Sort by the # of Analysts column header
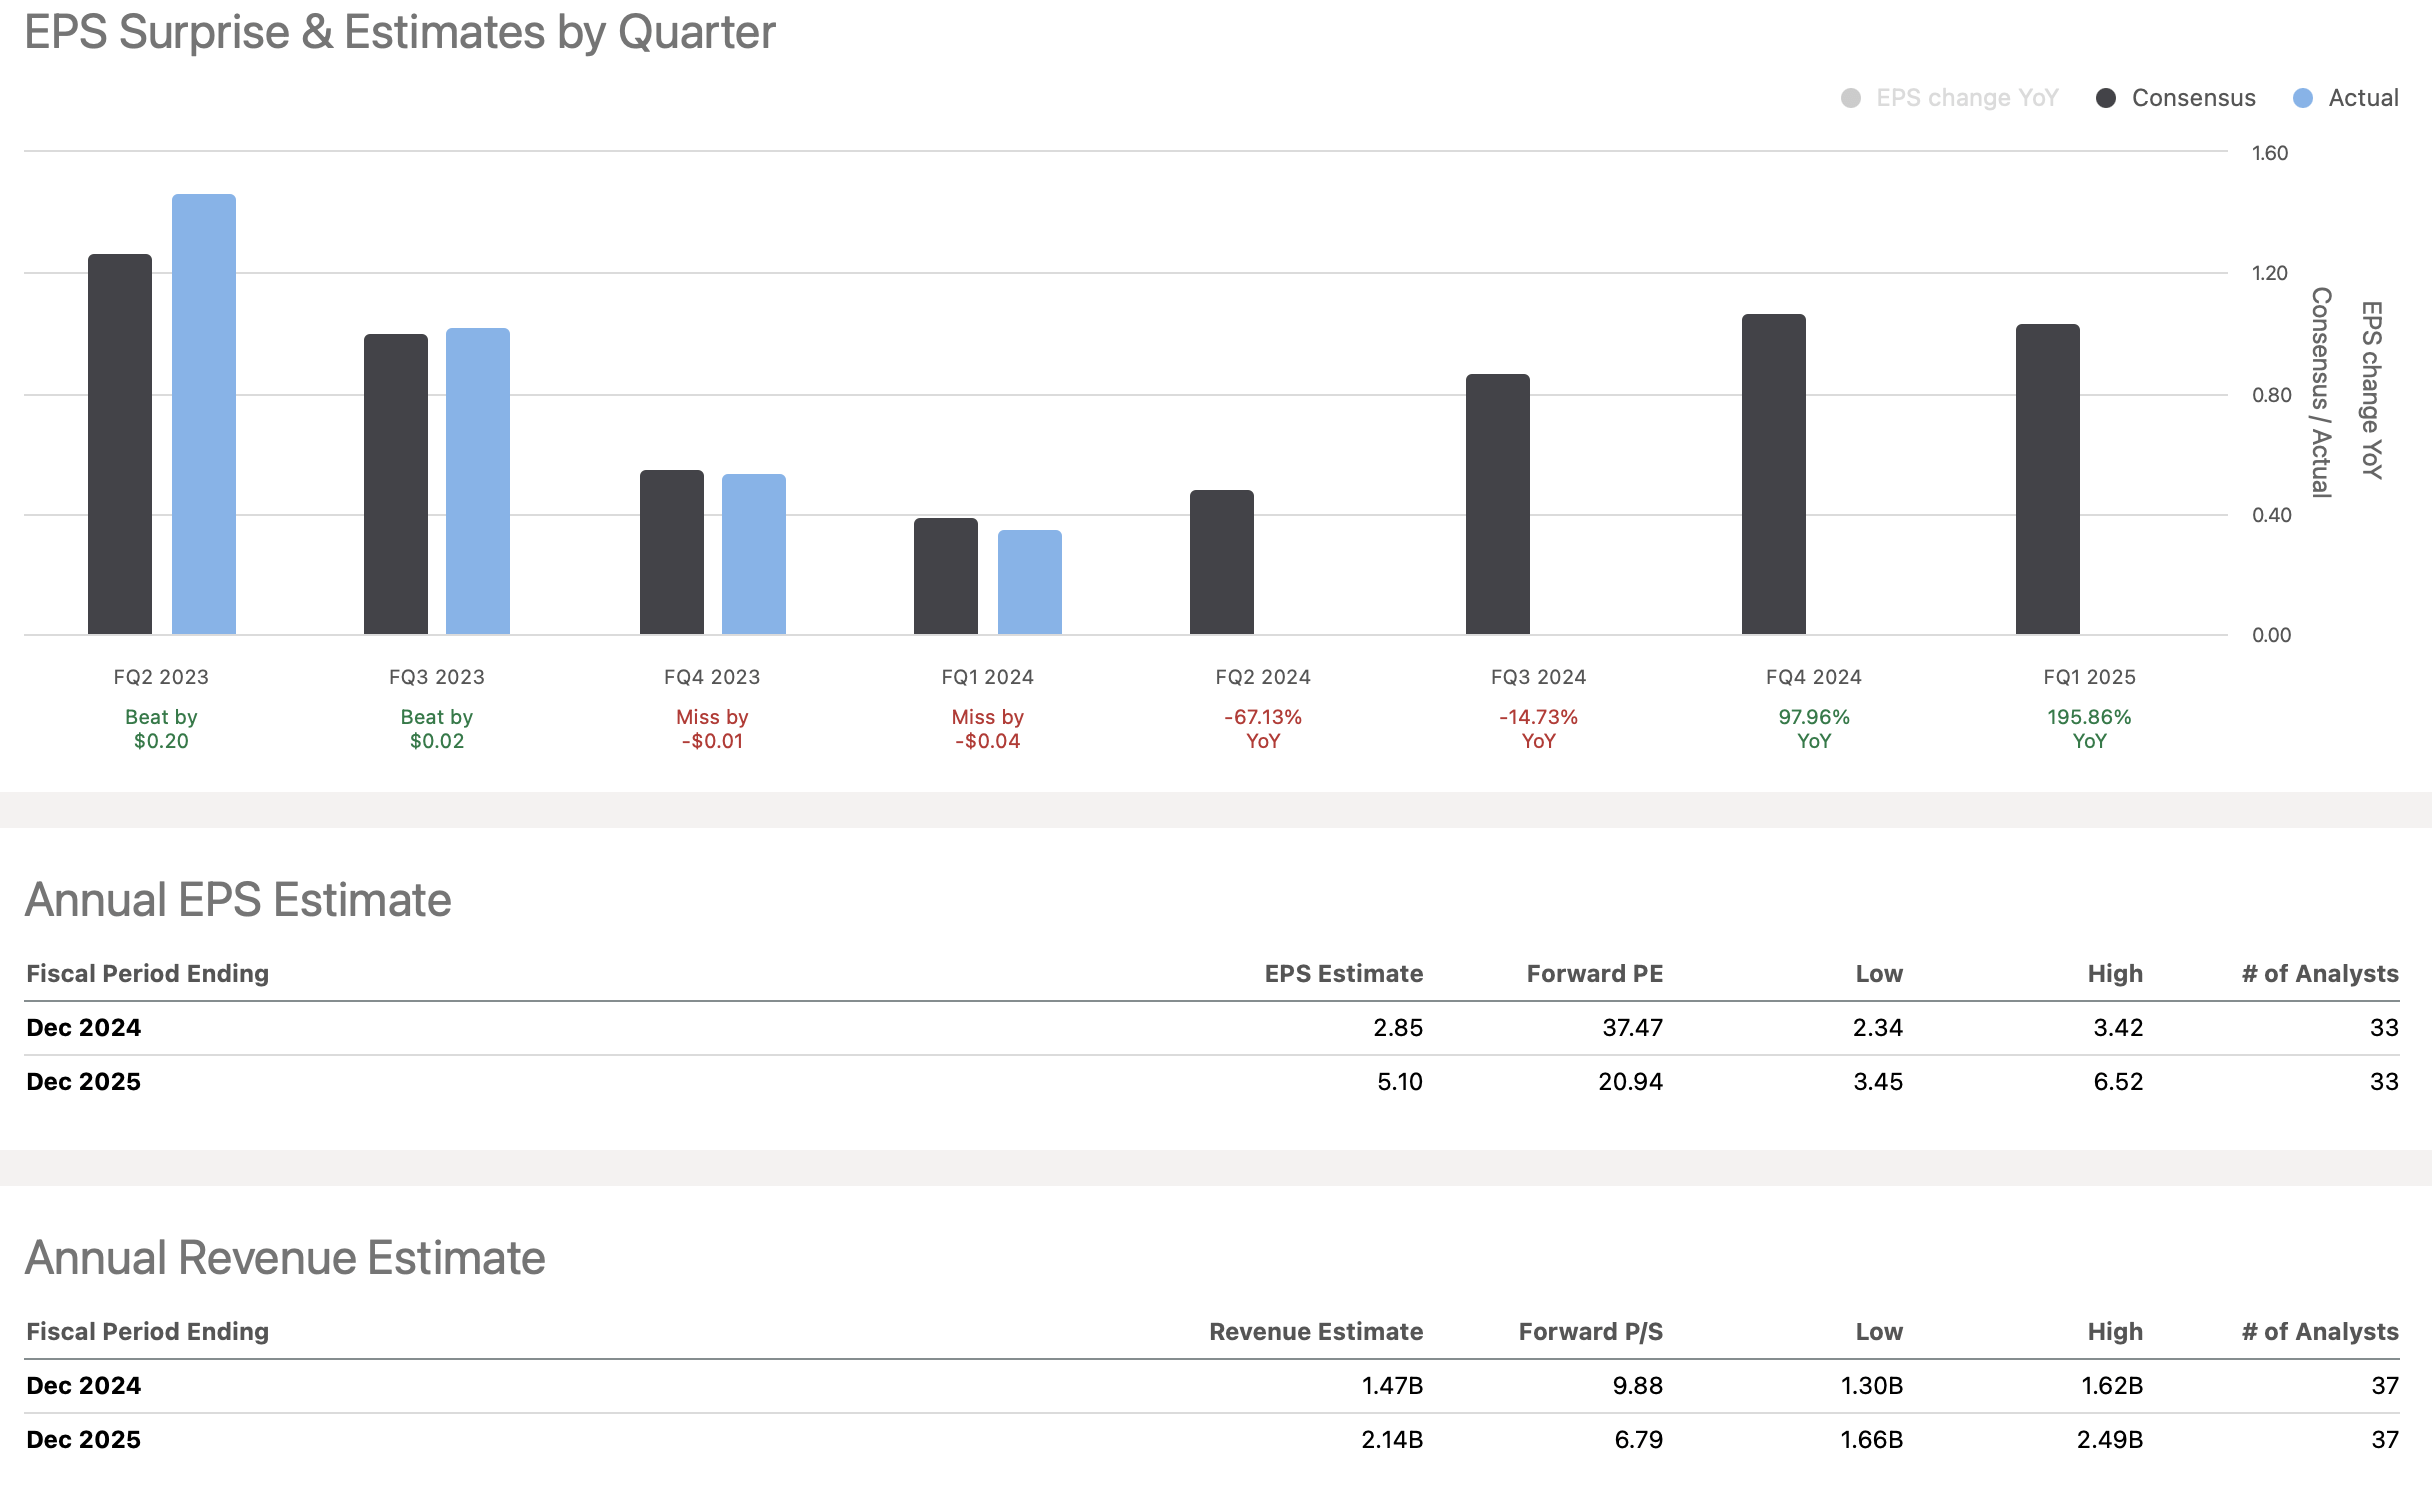This screenshot has width=2432, height=1488. coord(2318,972)
